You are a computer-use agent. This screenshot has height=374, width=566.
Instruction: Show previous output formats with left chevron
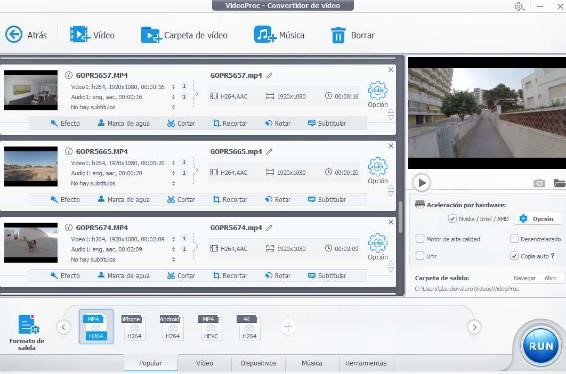coord(64,327)
